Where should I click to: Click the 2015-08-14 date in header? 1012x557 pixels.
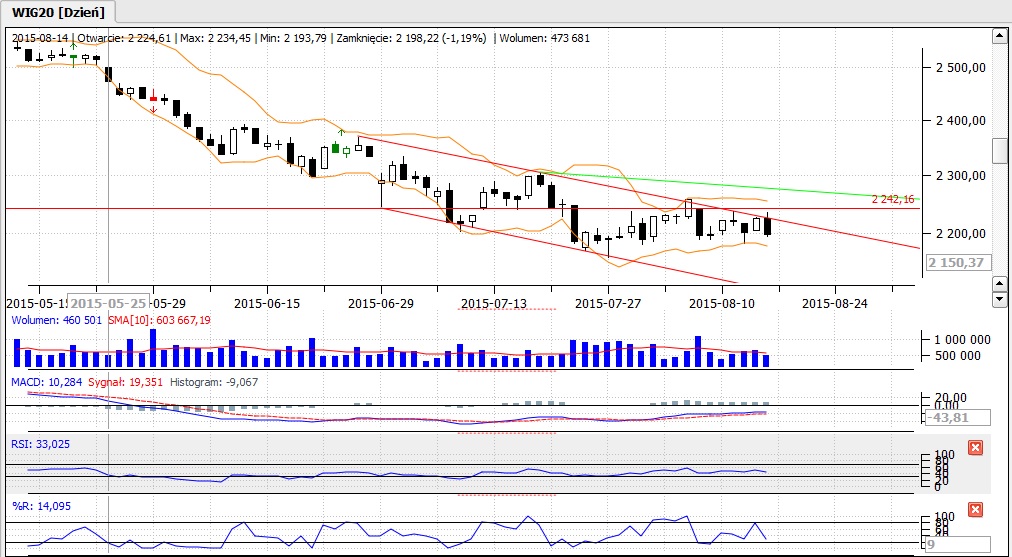pos(41,38)
